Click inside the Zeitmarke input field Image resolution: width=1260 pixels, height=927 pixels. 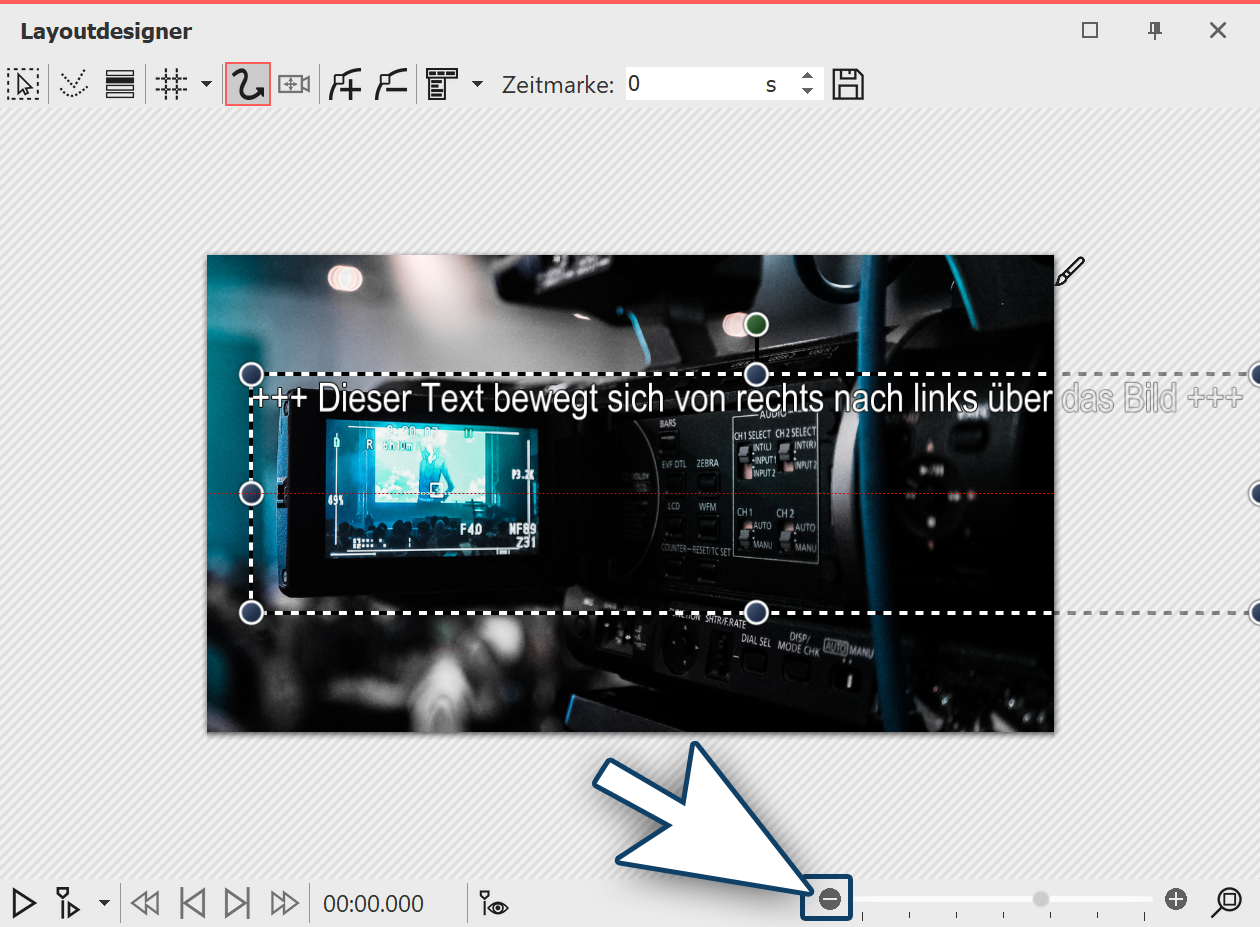point(700,84)
